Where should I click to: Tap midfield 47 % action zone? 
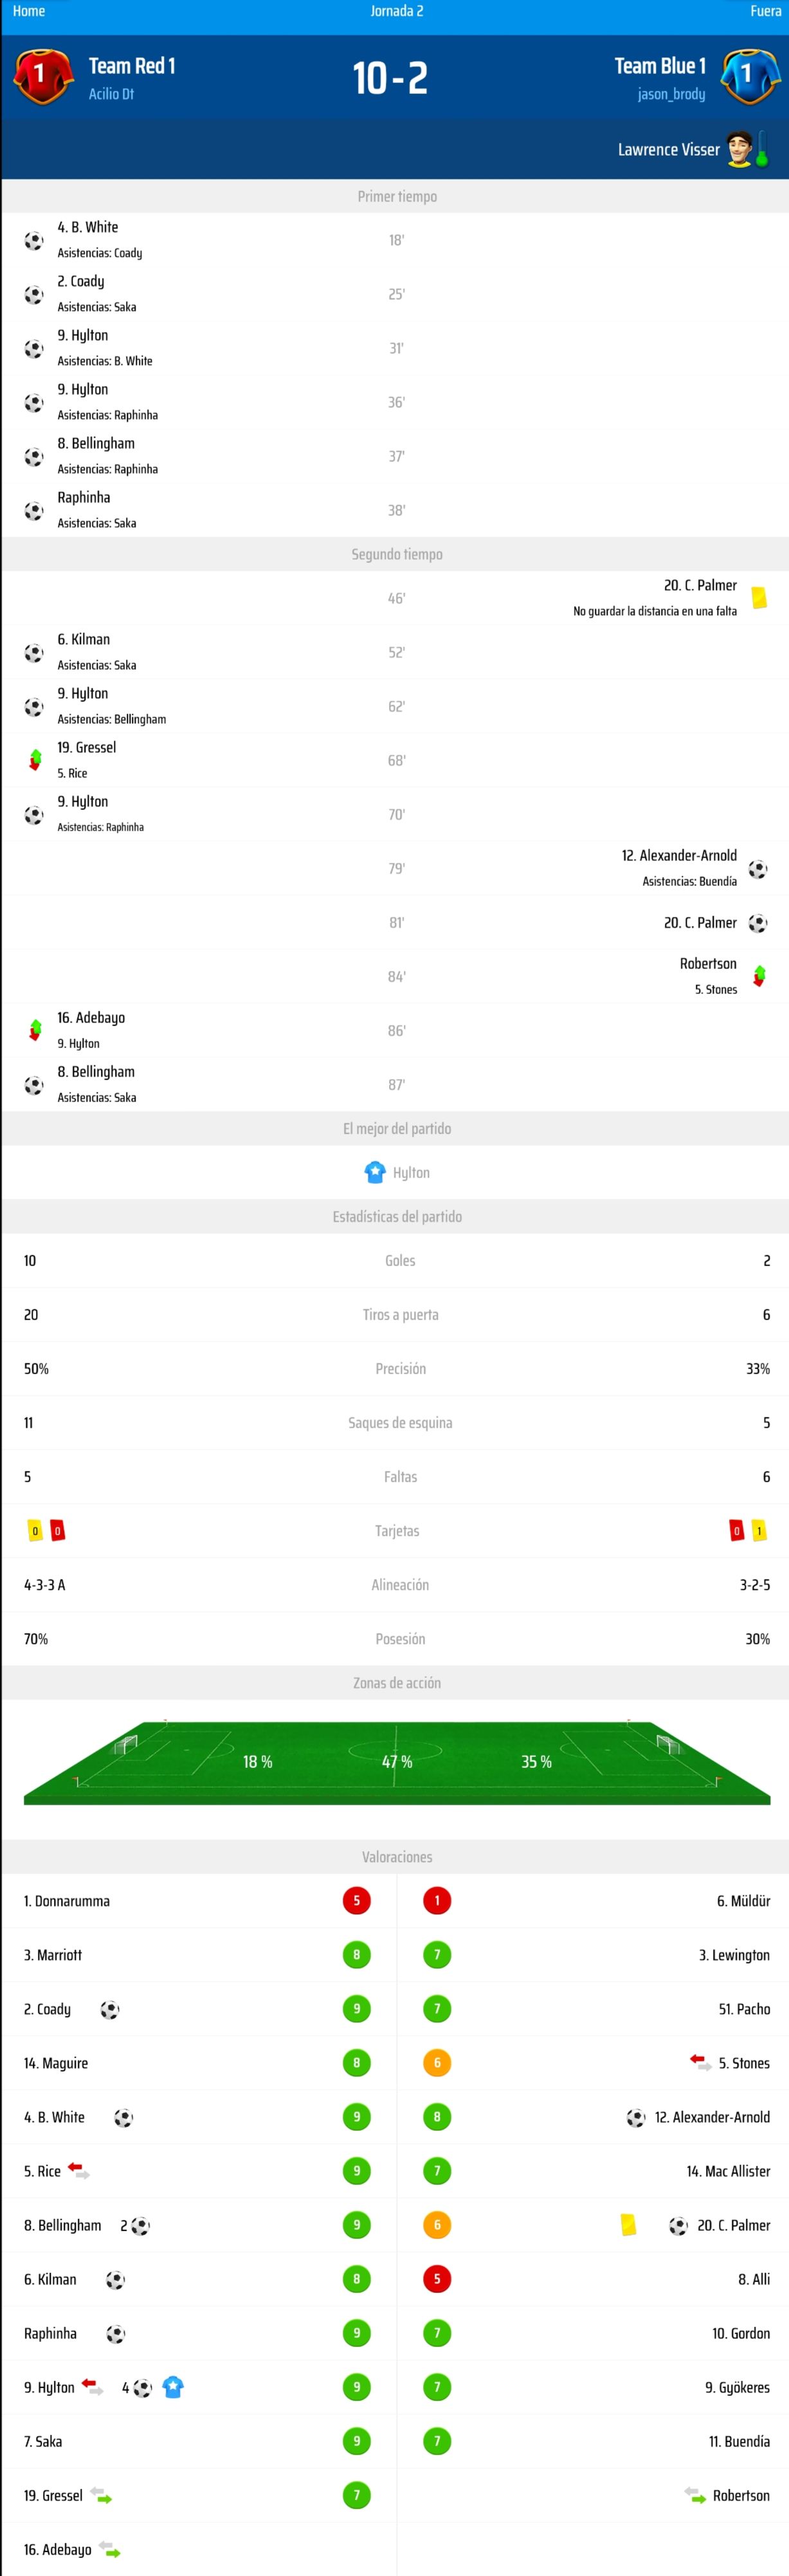pos(397,1762)
